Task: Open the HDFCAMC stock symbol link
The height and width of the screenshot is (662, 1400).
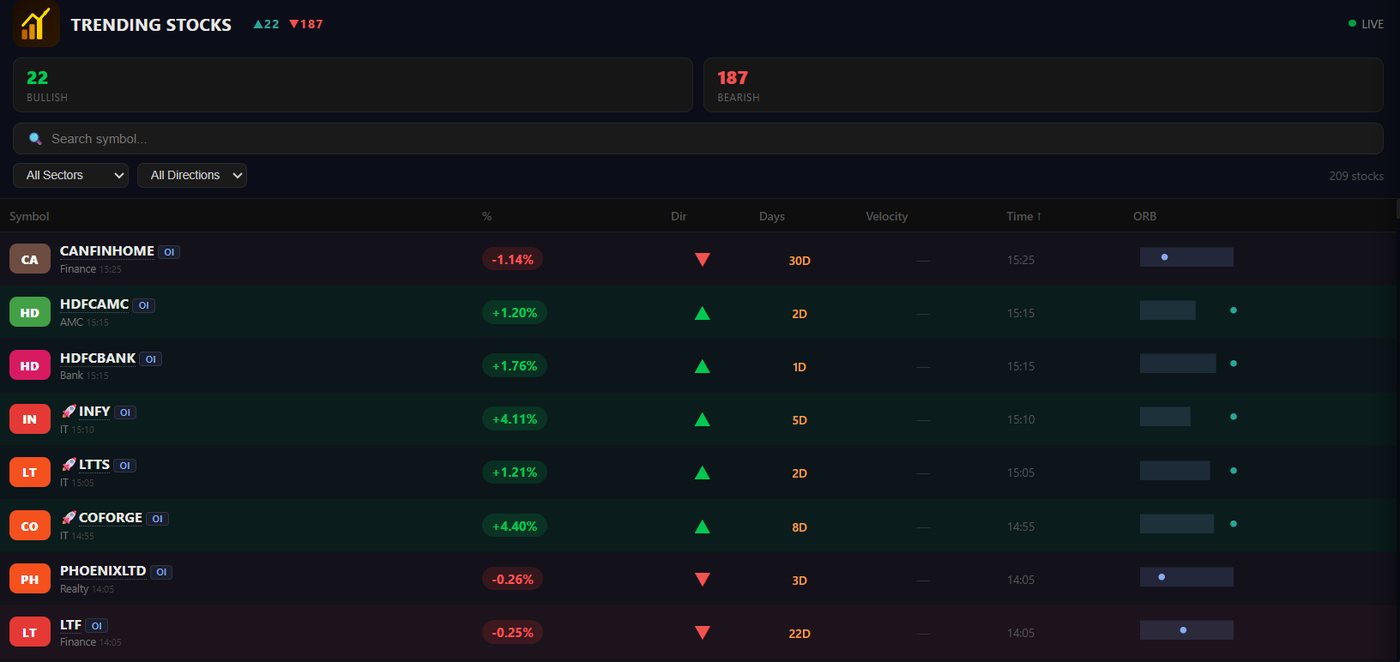Action: 94,304
